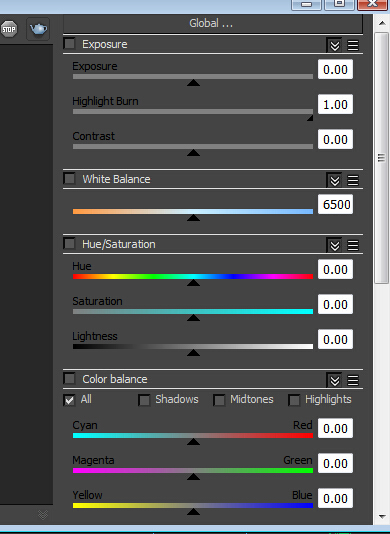Screen dimensions: 390x534
Task: Open the White Balance options menu icon
Action: click(353, 180)
